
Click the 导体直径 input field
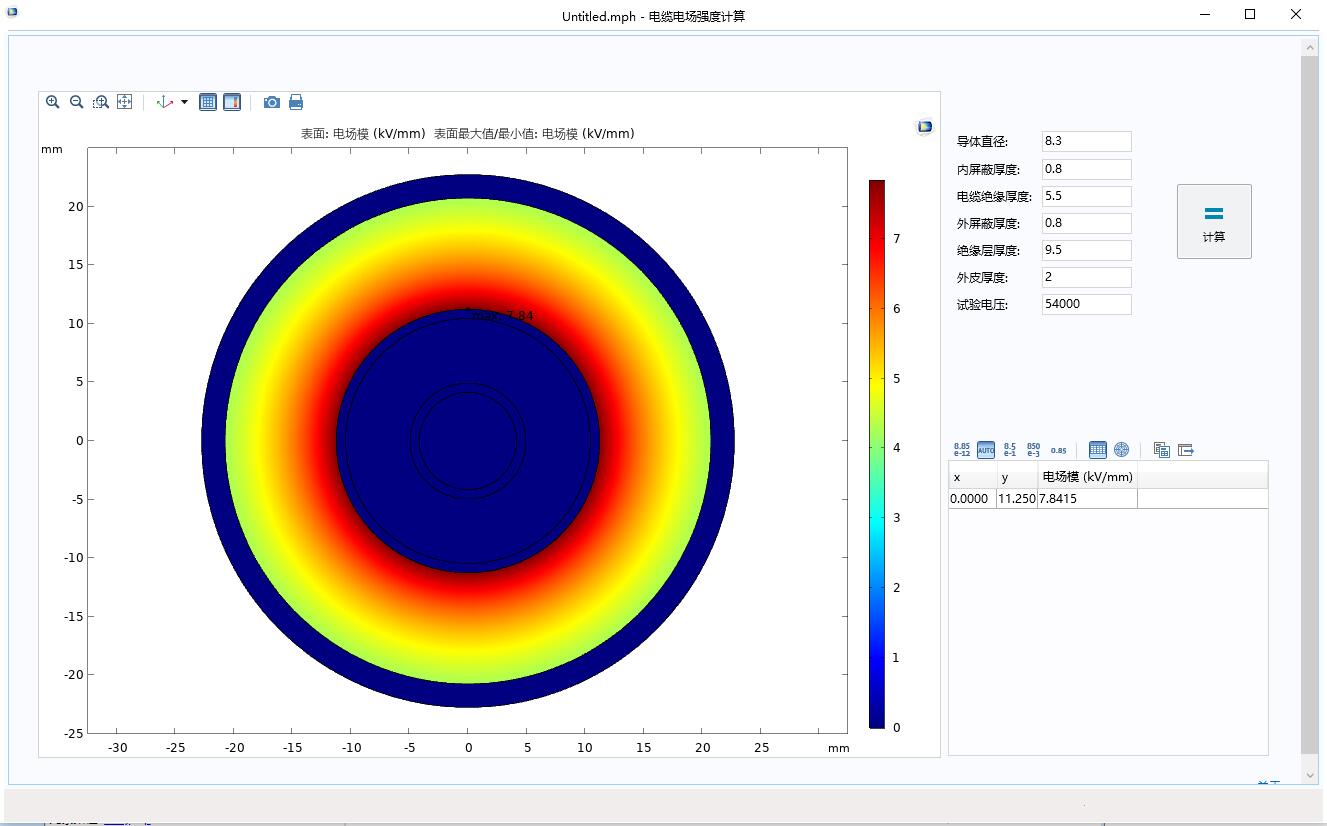[x=1086, y=142]
